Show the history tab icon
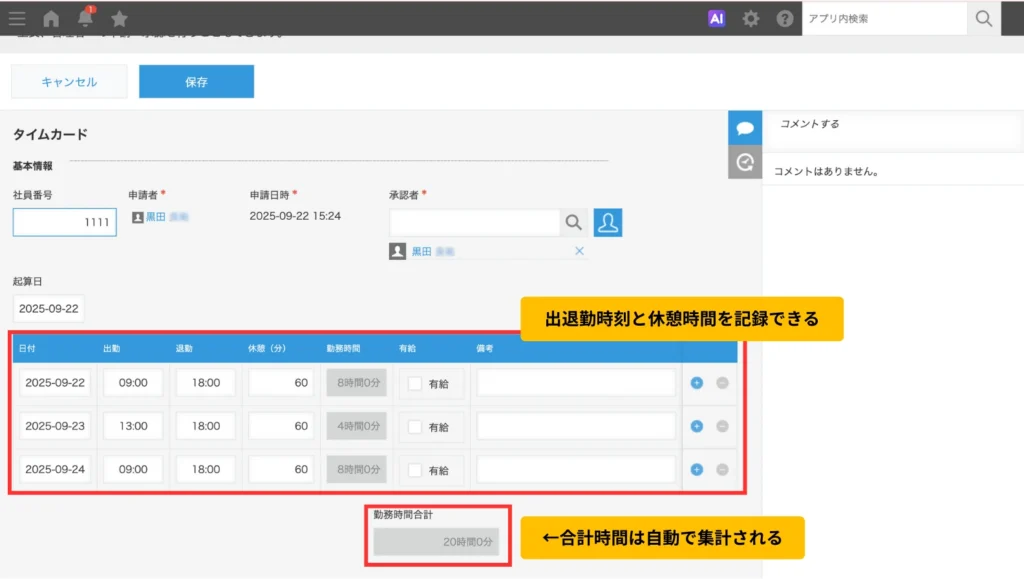Image resolution: width=1024 pixels, height=579 pixels. click(x=745, y=162)
